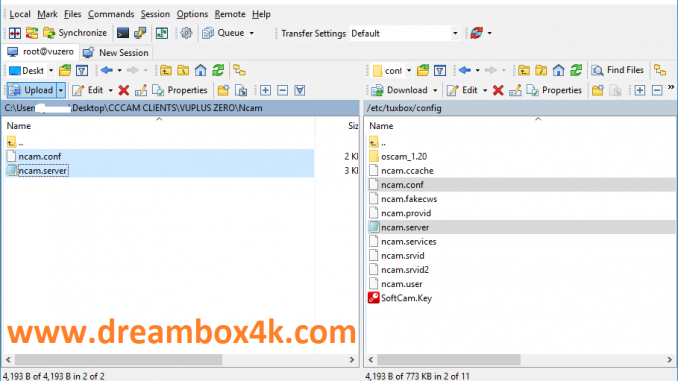Click the local panel horizontal scrollbar
Image resolution: width=678 pixels, height=381 pixels.
(180, 359)
